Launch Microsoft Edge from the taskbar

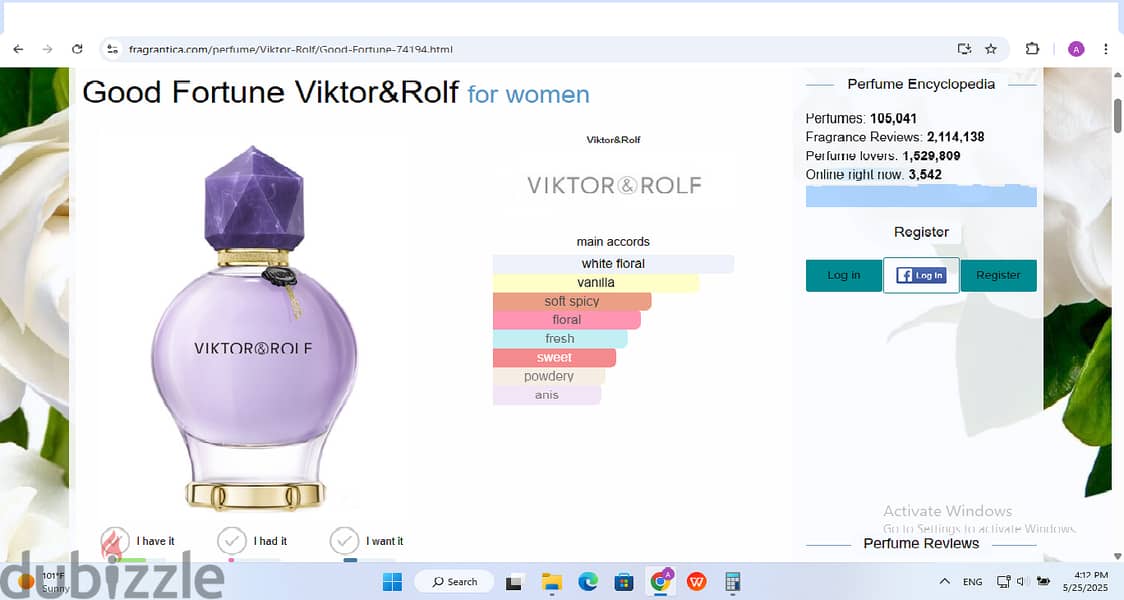point(588,582)
